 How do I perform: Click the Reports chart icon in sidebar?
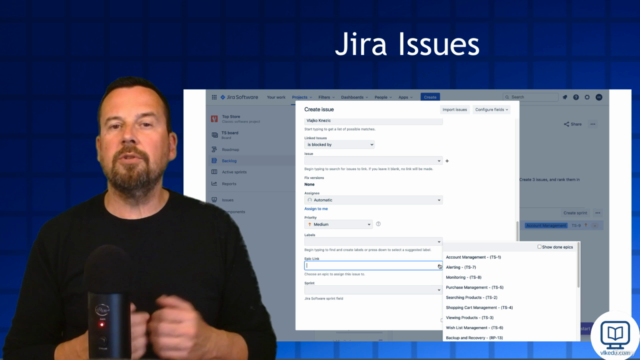coord(214,184)
